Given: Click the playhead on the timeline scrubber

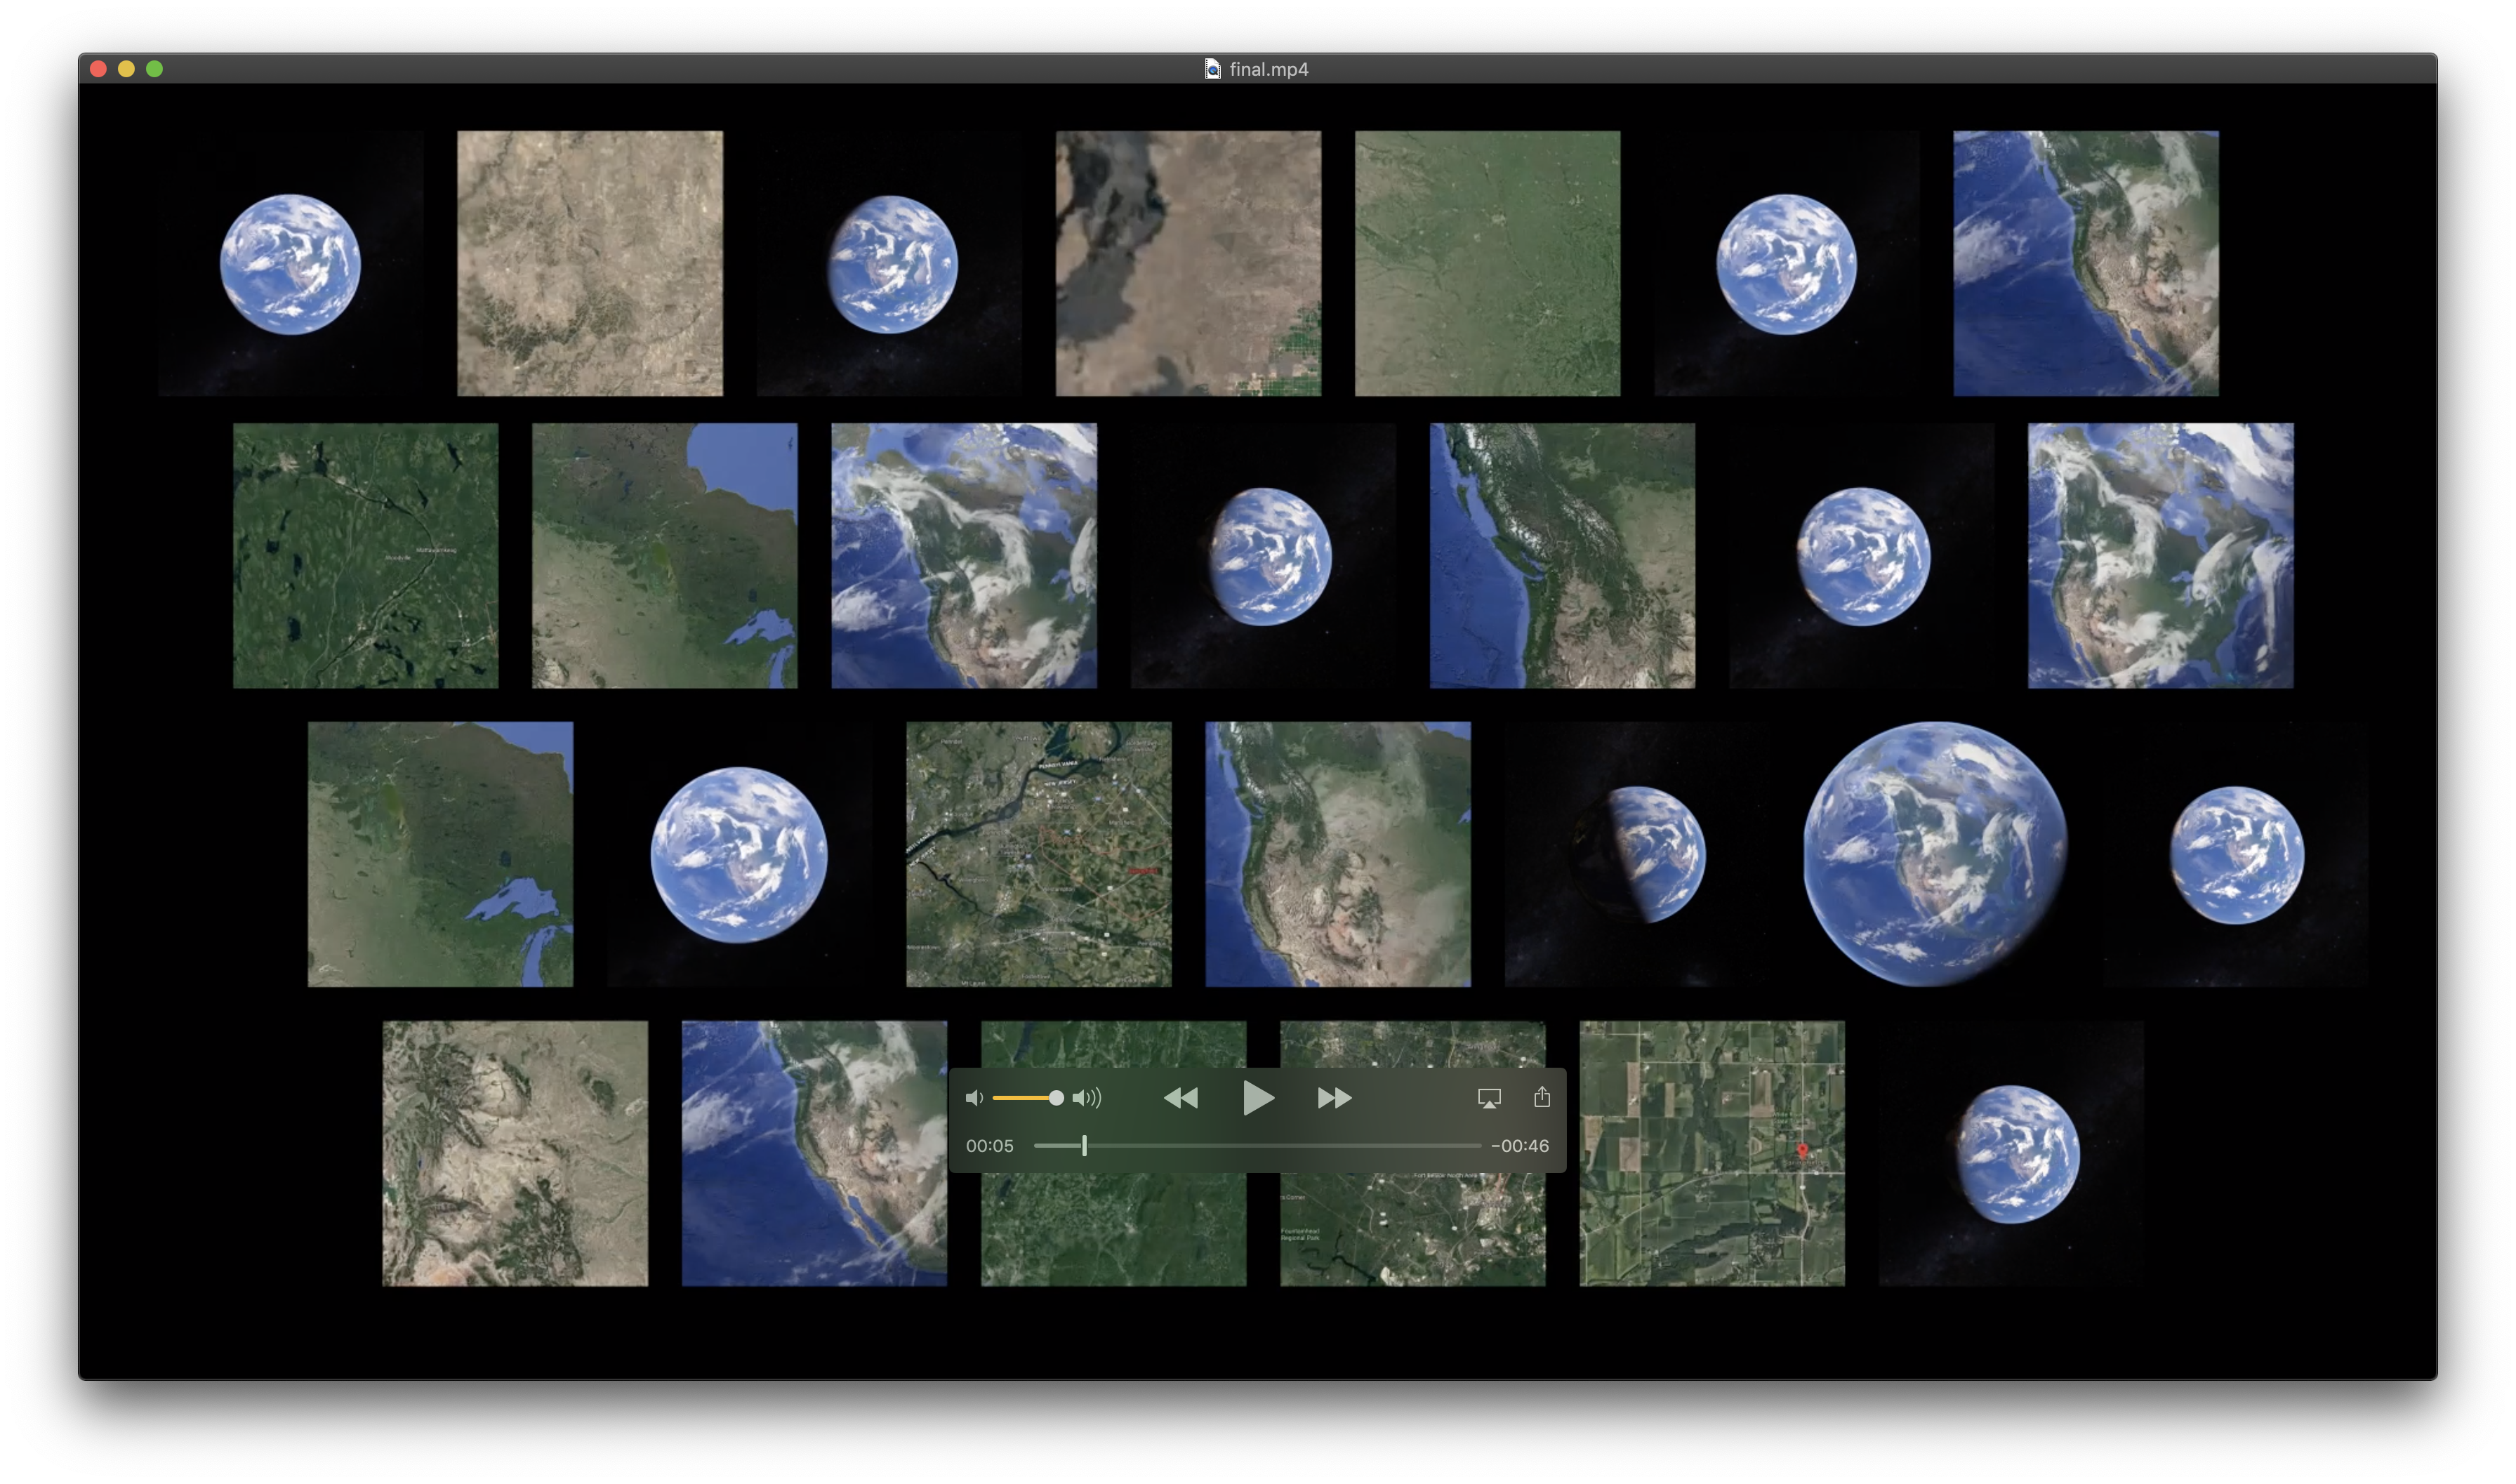Looking at the screenshot, I should coord(1084,1146).
